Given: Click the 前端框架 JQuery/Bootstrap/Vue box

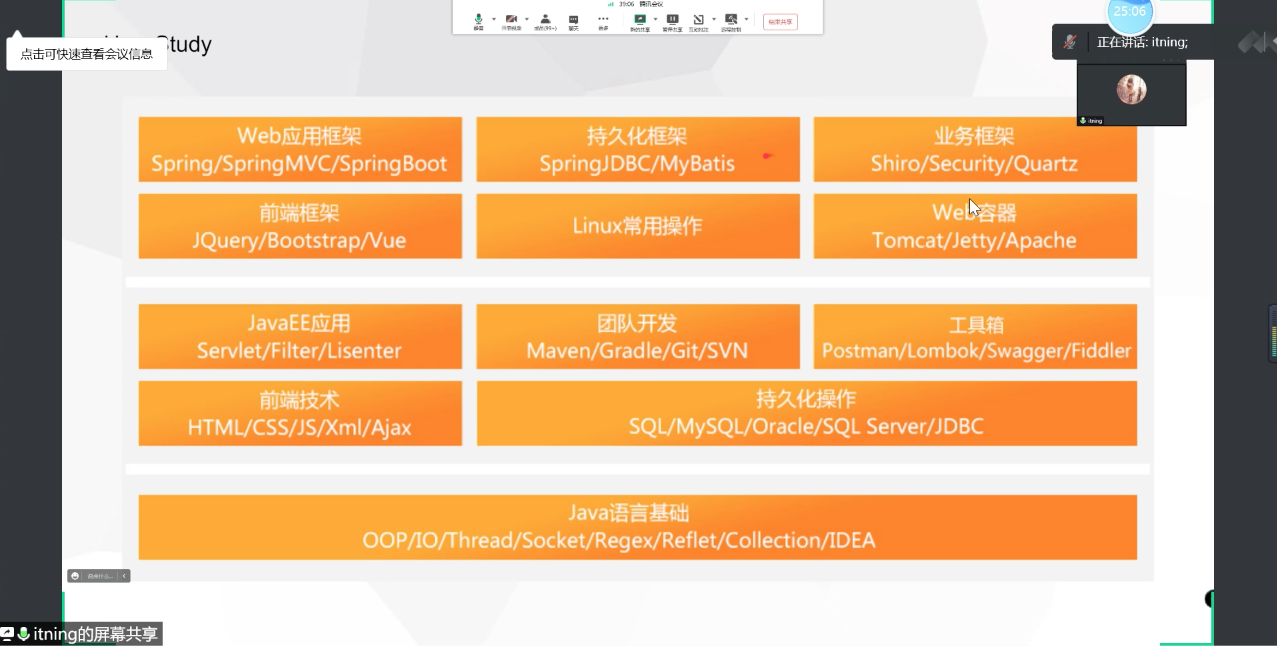Looking at the screenshot, I should point(300,226).
